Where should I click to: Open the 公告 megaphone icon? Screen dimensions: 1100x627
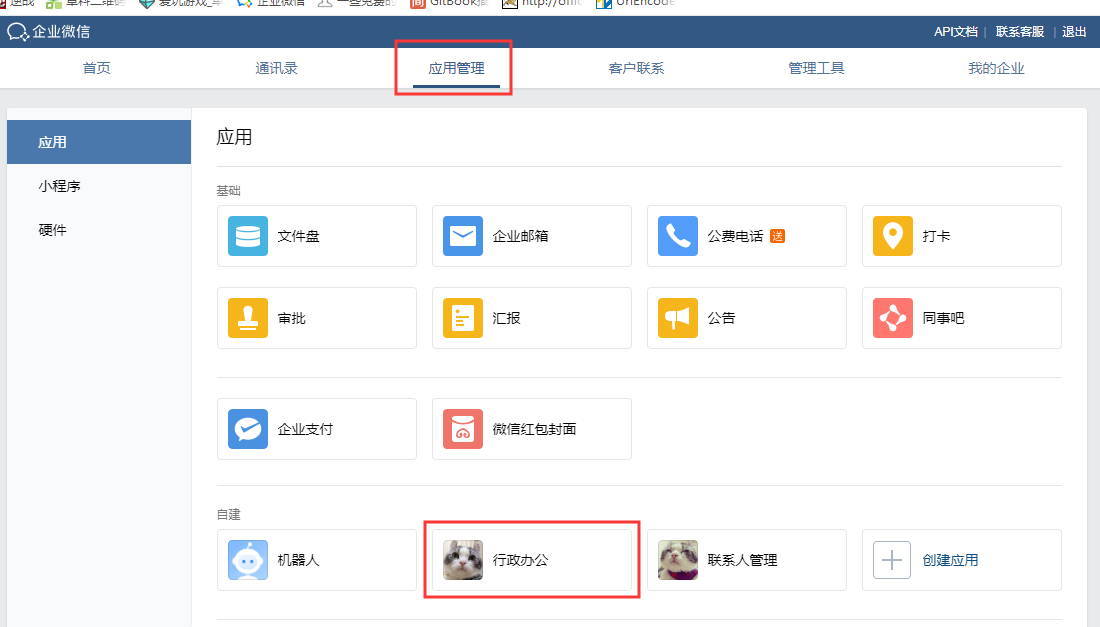pyautogui.click(x=678, y=318)
